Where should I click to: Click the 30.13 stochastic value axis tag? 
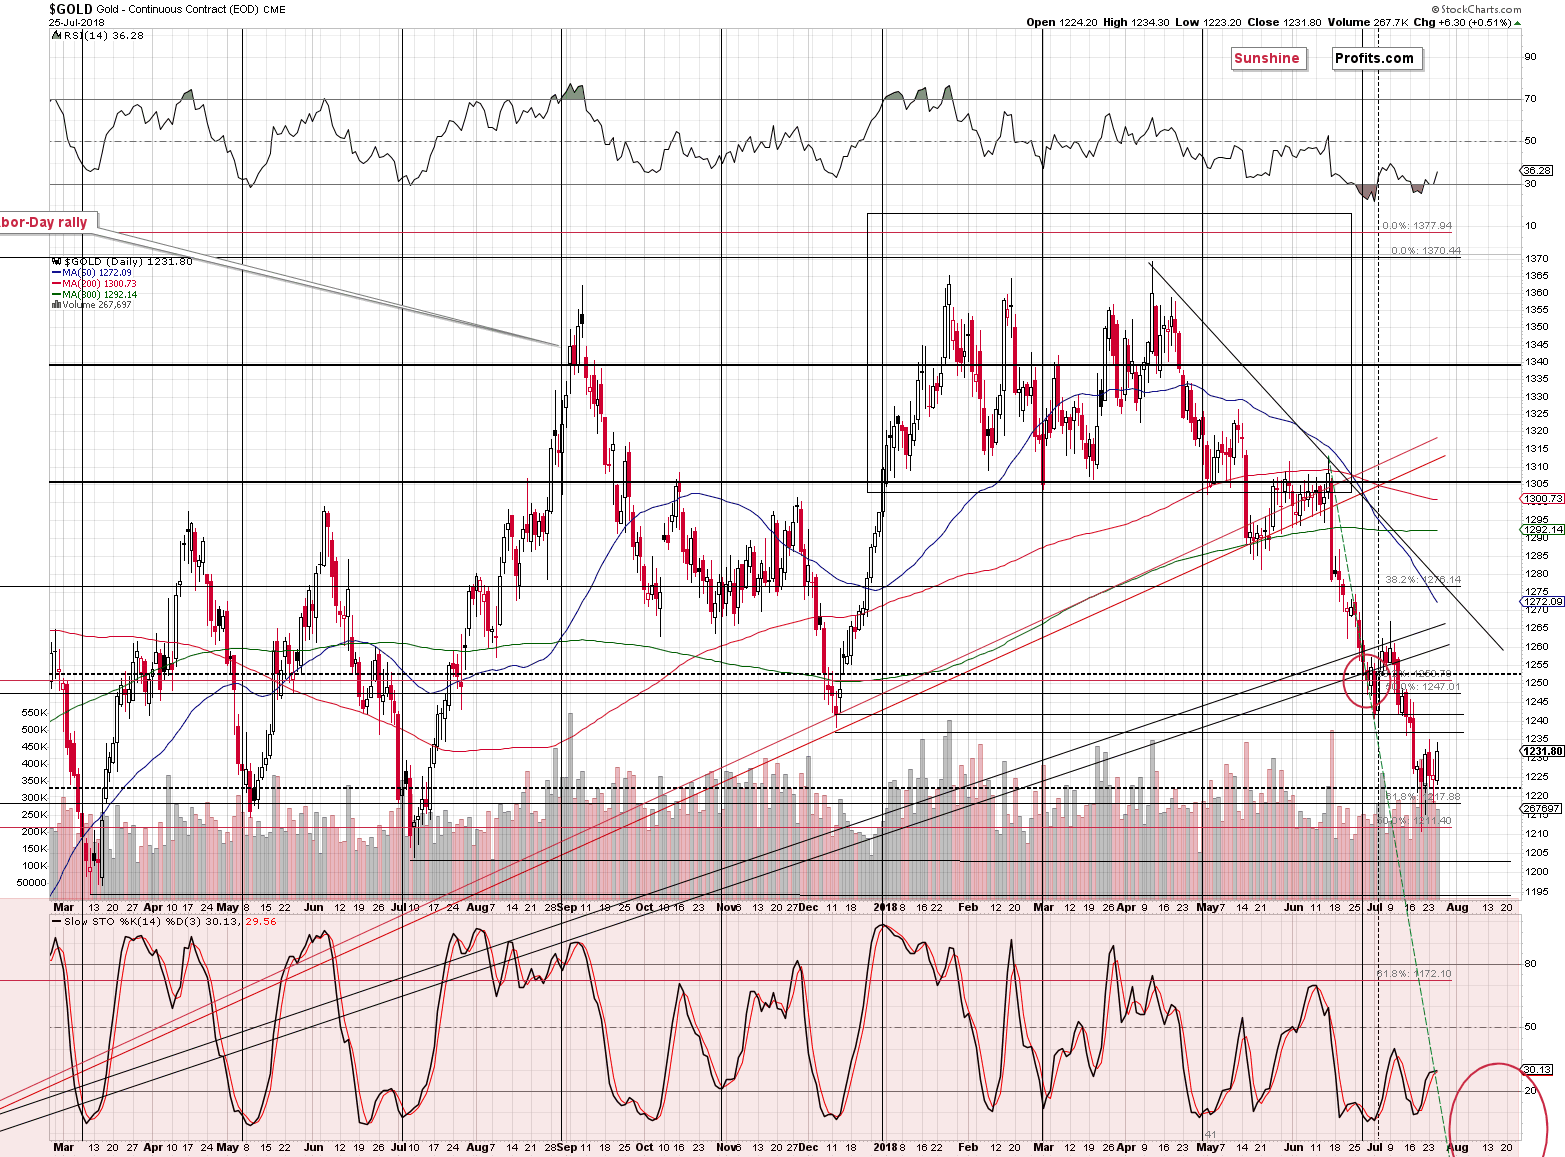pos(1537,1069)
